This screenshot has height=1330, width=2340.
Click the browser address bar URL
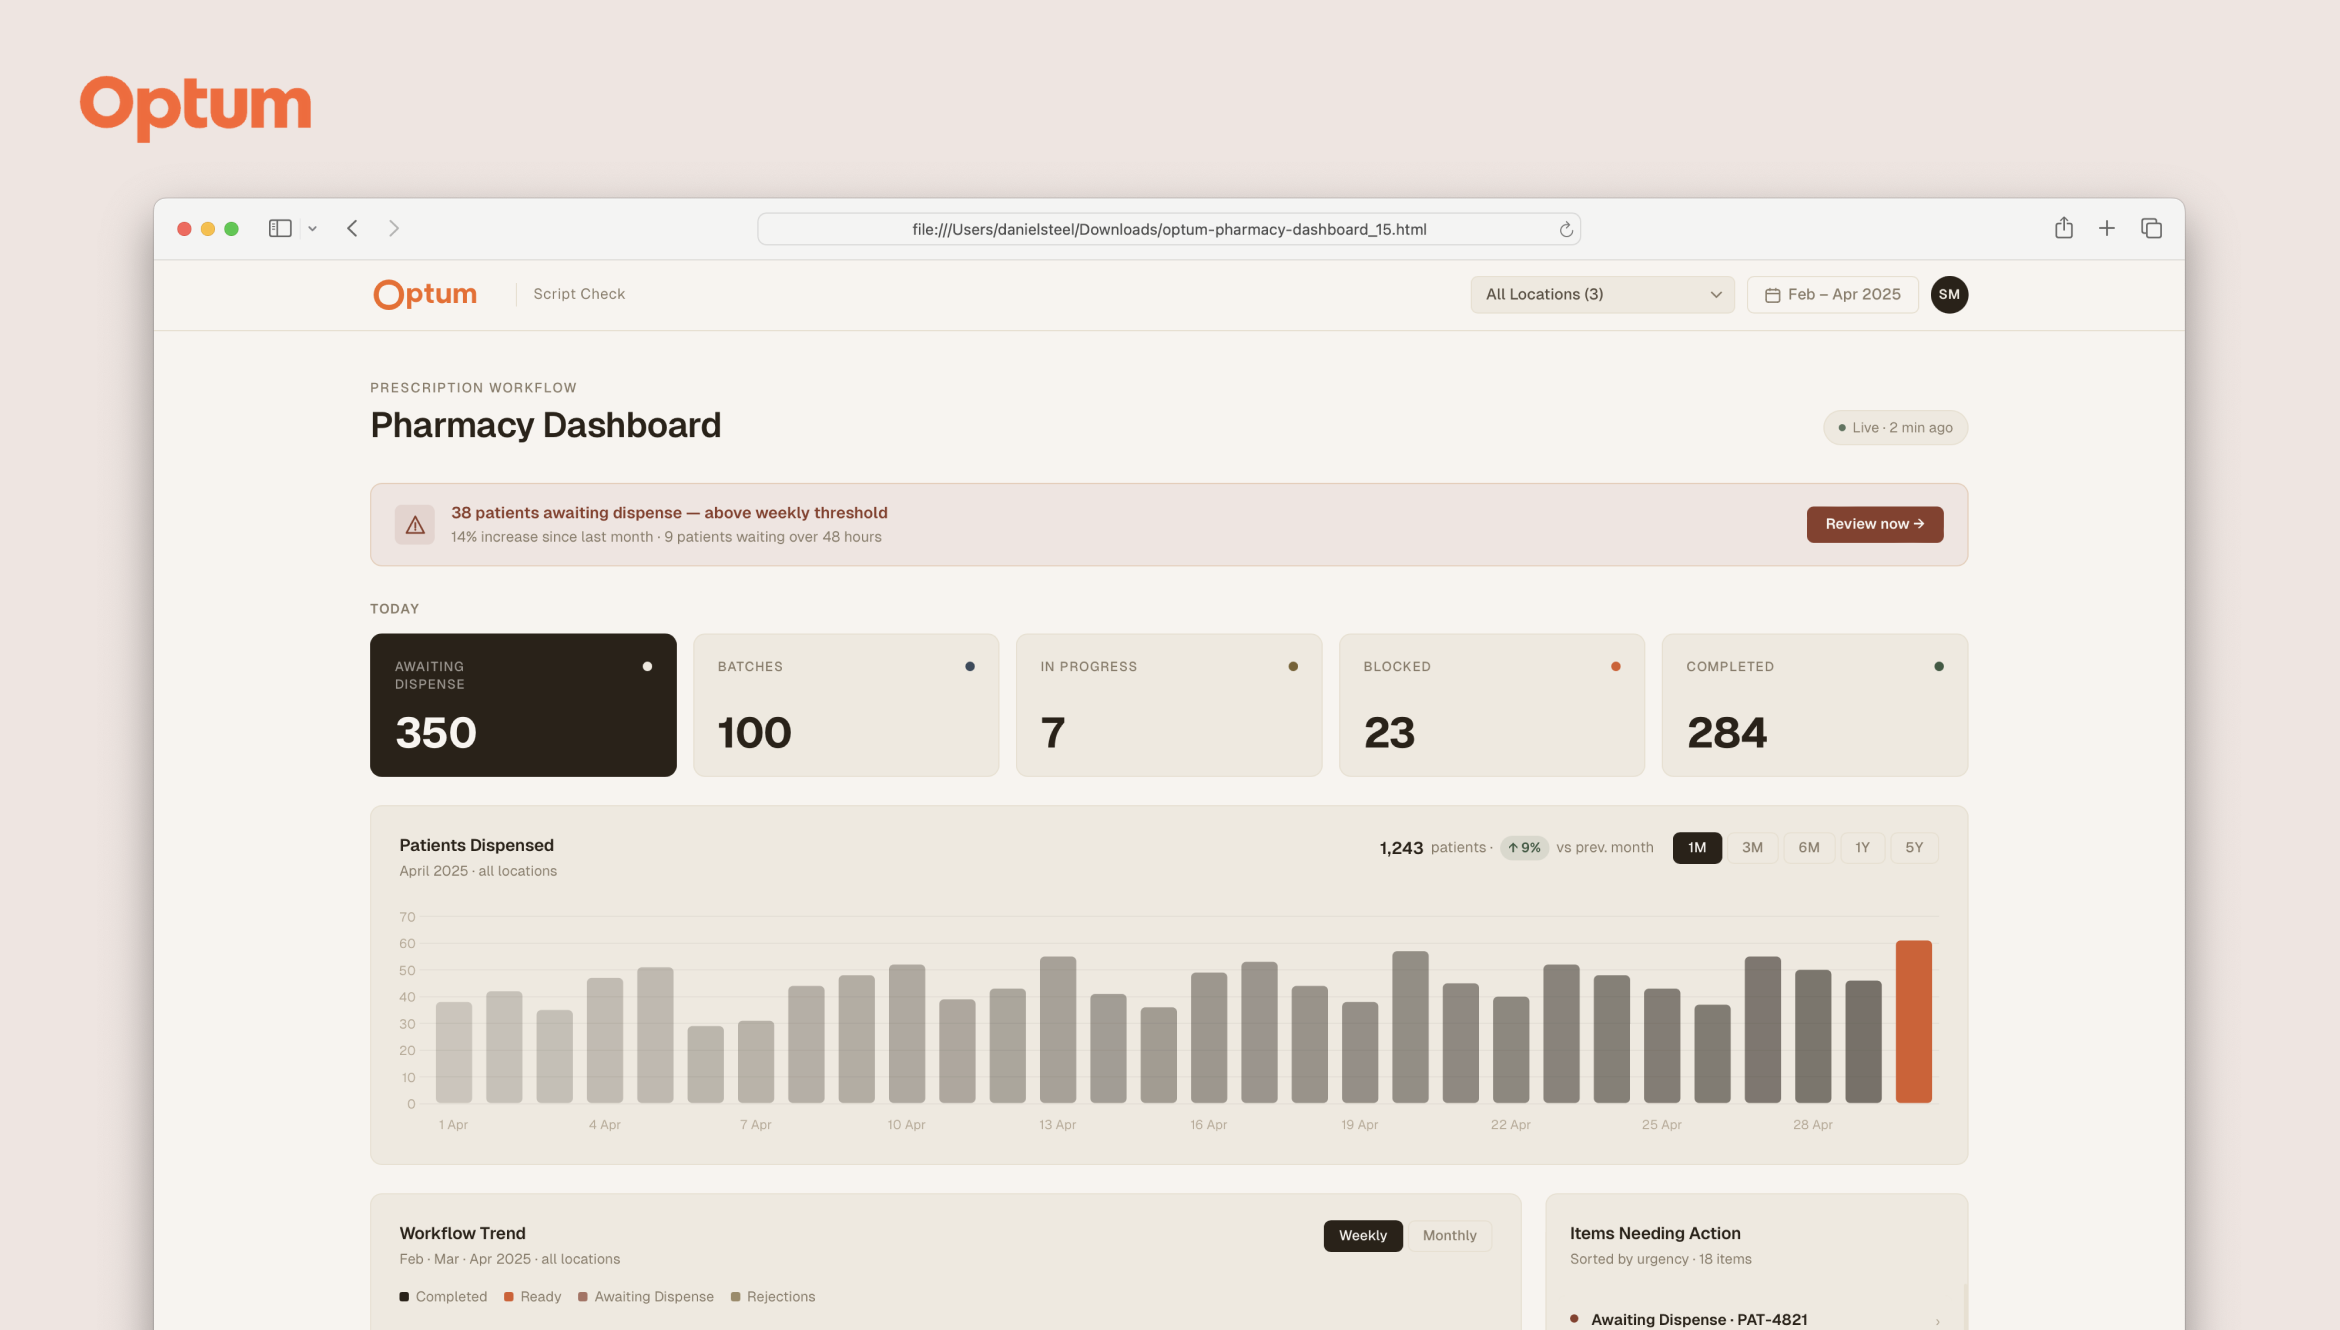pos(1169,229)
